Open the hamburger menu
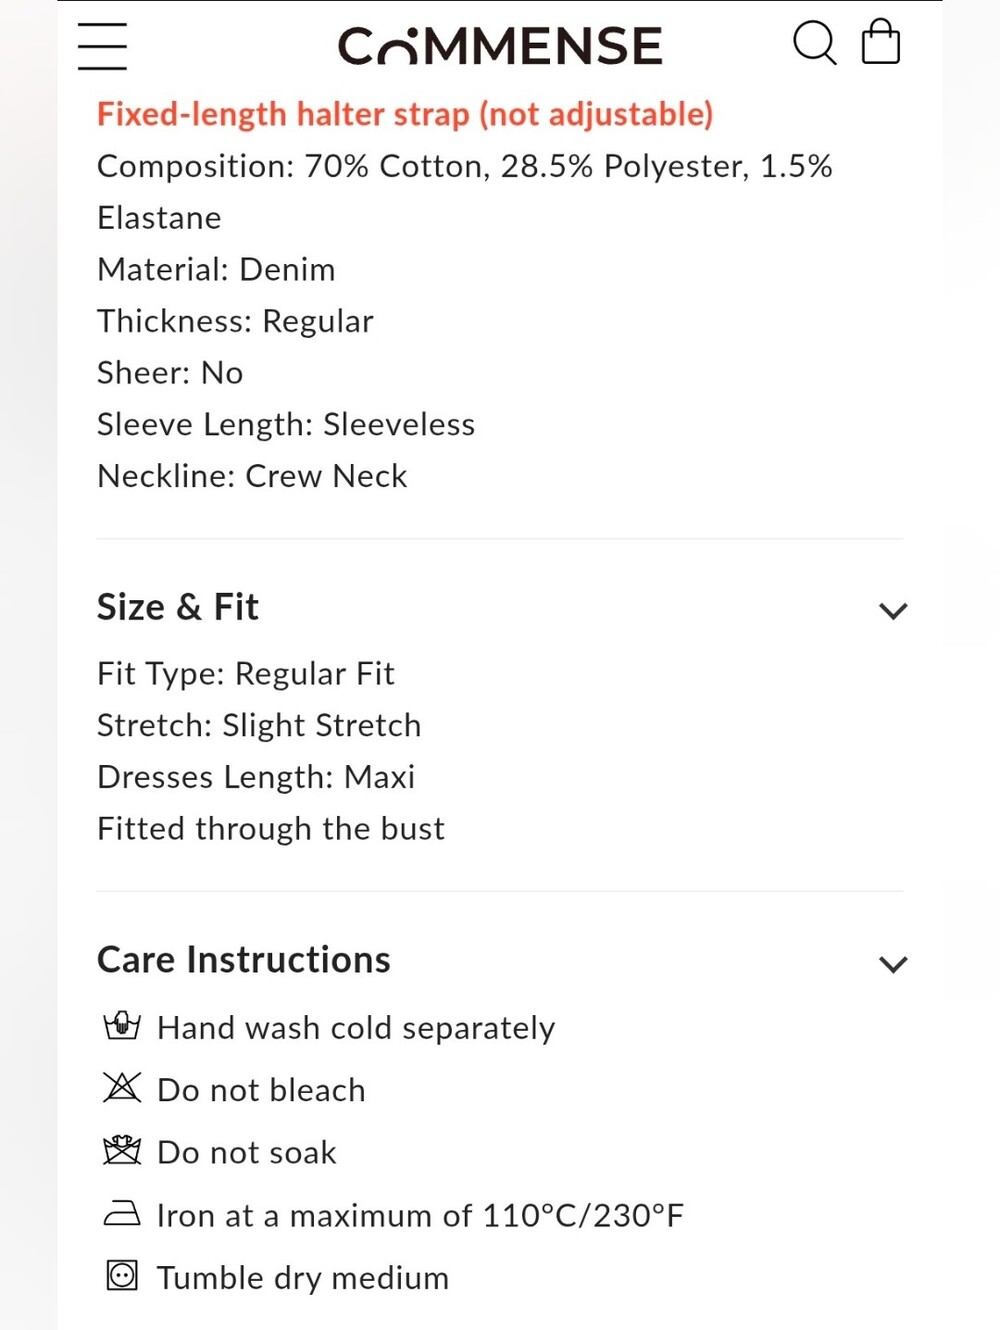The image size is (1000, 1330). [x=102, y=46]
